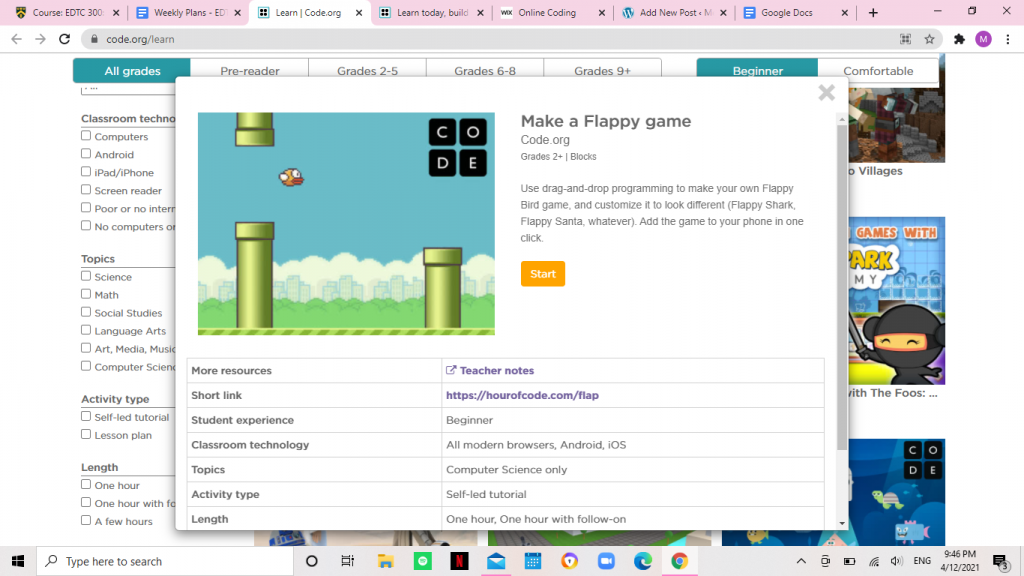Toggle the Screen reader checkbox
The height and width of the screenshot is (576, 1024).
[86, 189]
